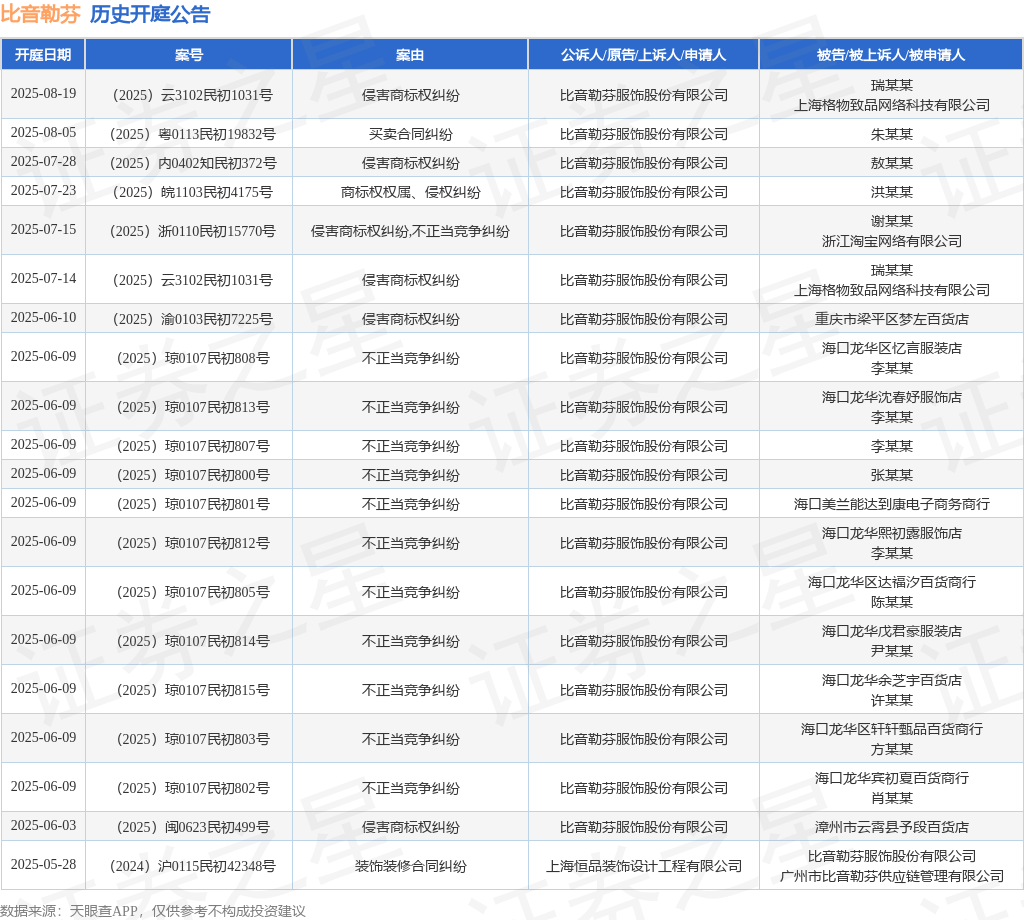Click 侵害商标权纠纷 in the 2025-06-10 row

point(410,319)
